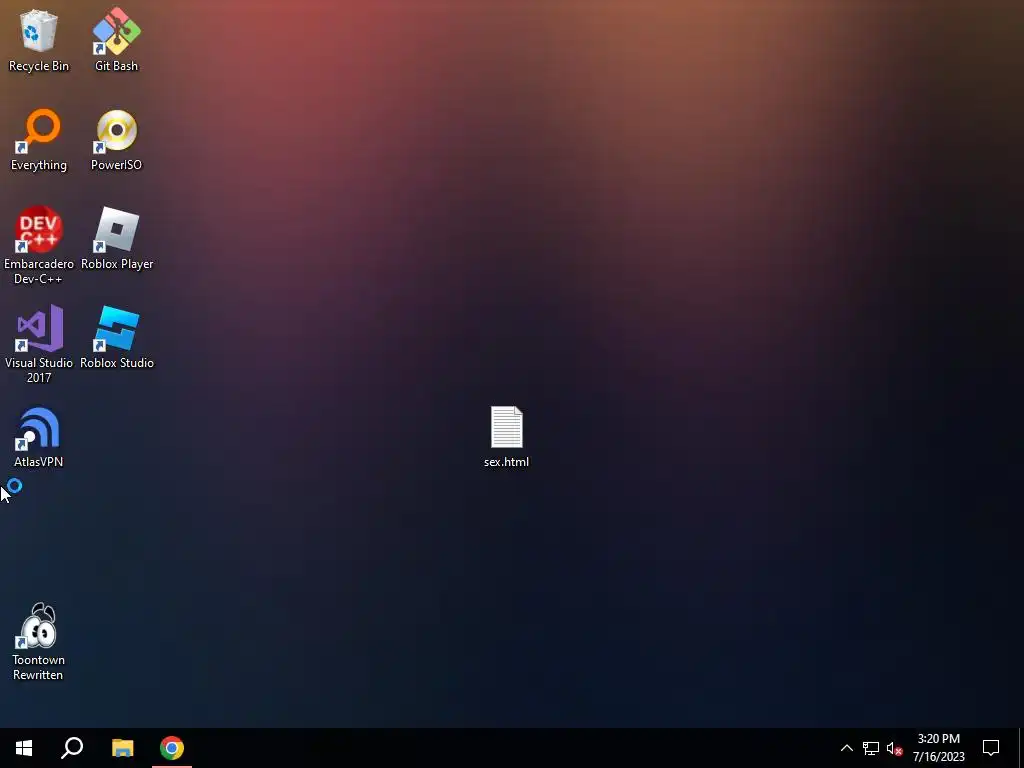The image size is (1024, 768).
Task: Select the Roblox Player shortcut
Action: pos(117,238)
